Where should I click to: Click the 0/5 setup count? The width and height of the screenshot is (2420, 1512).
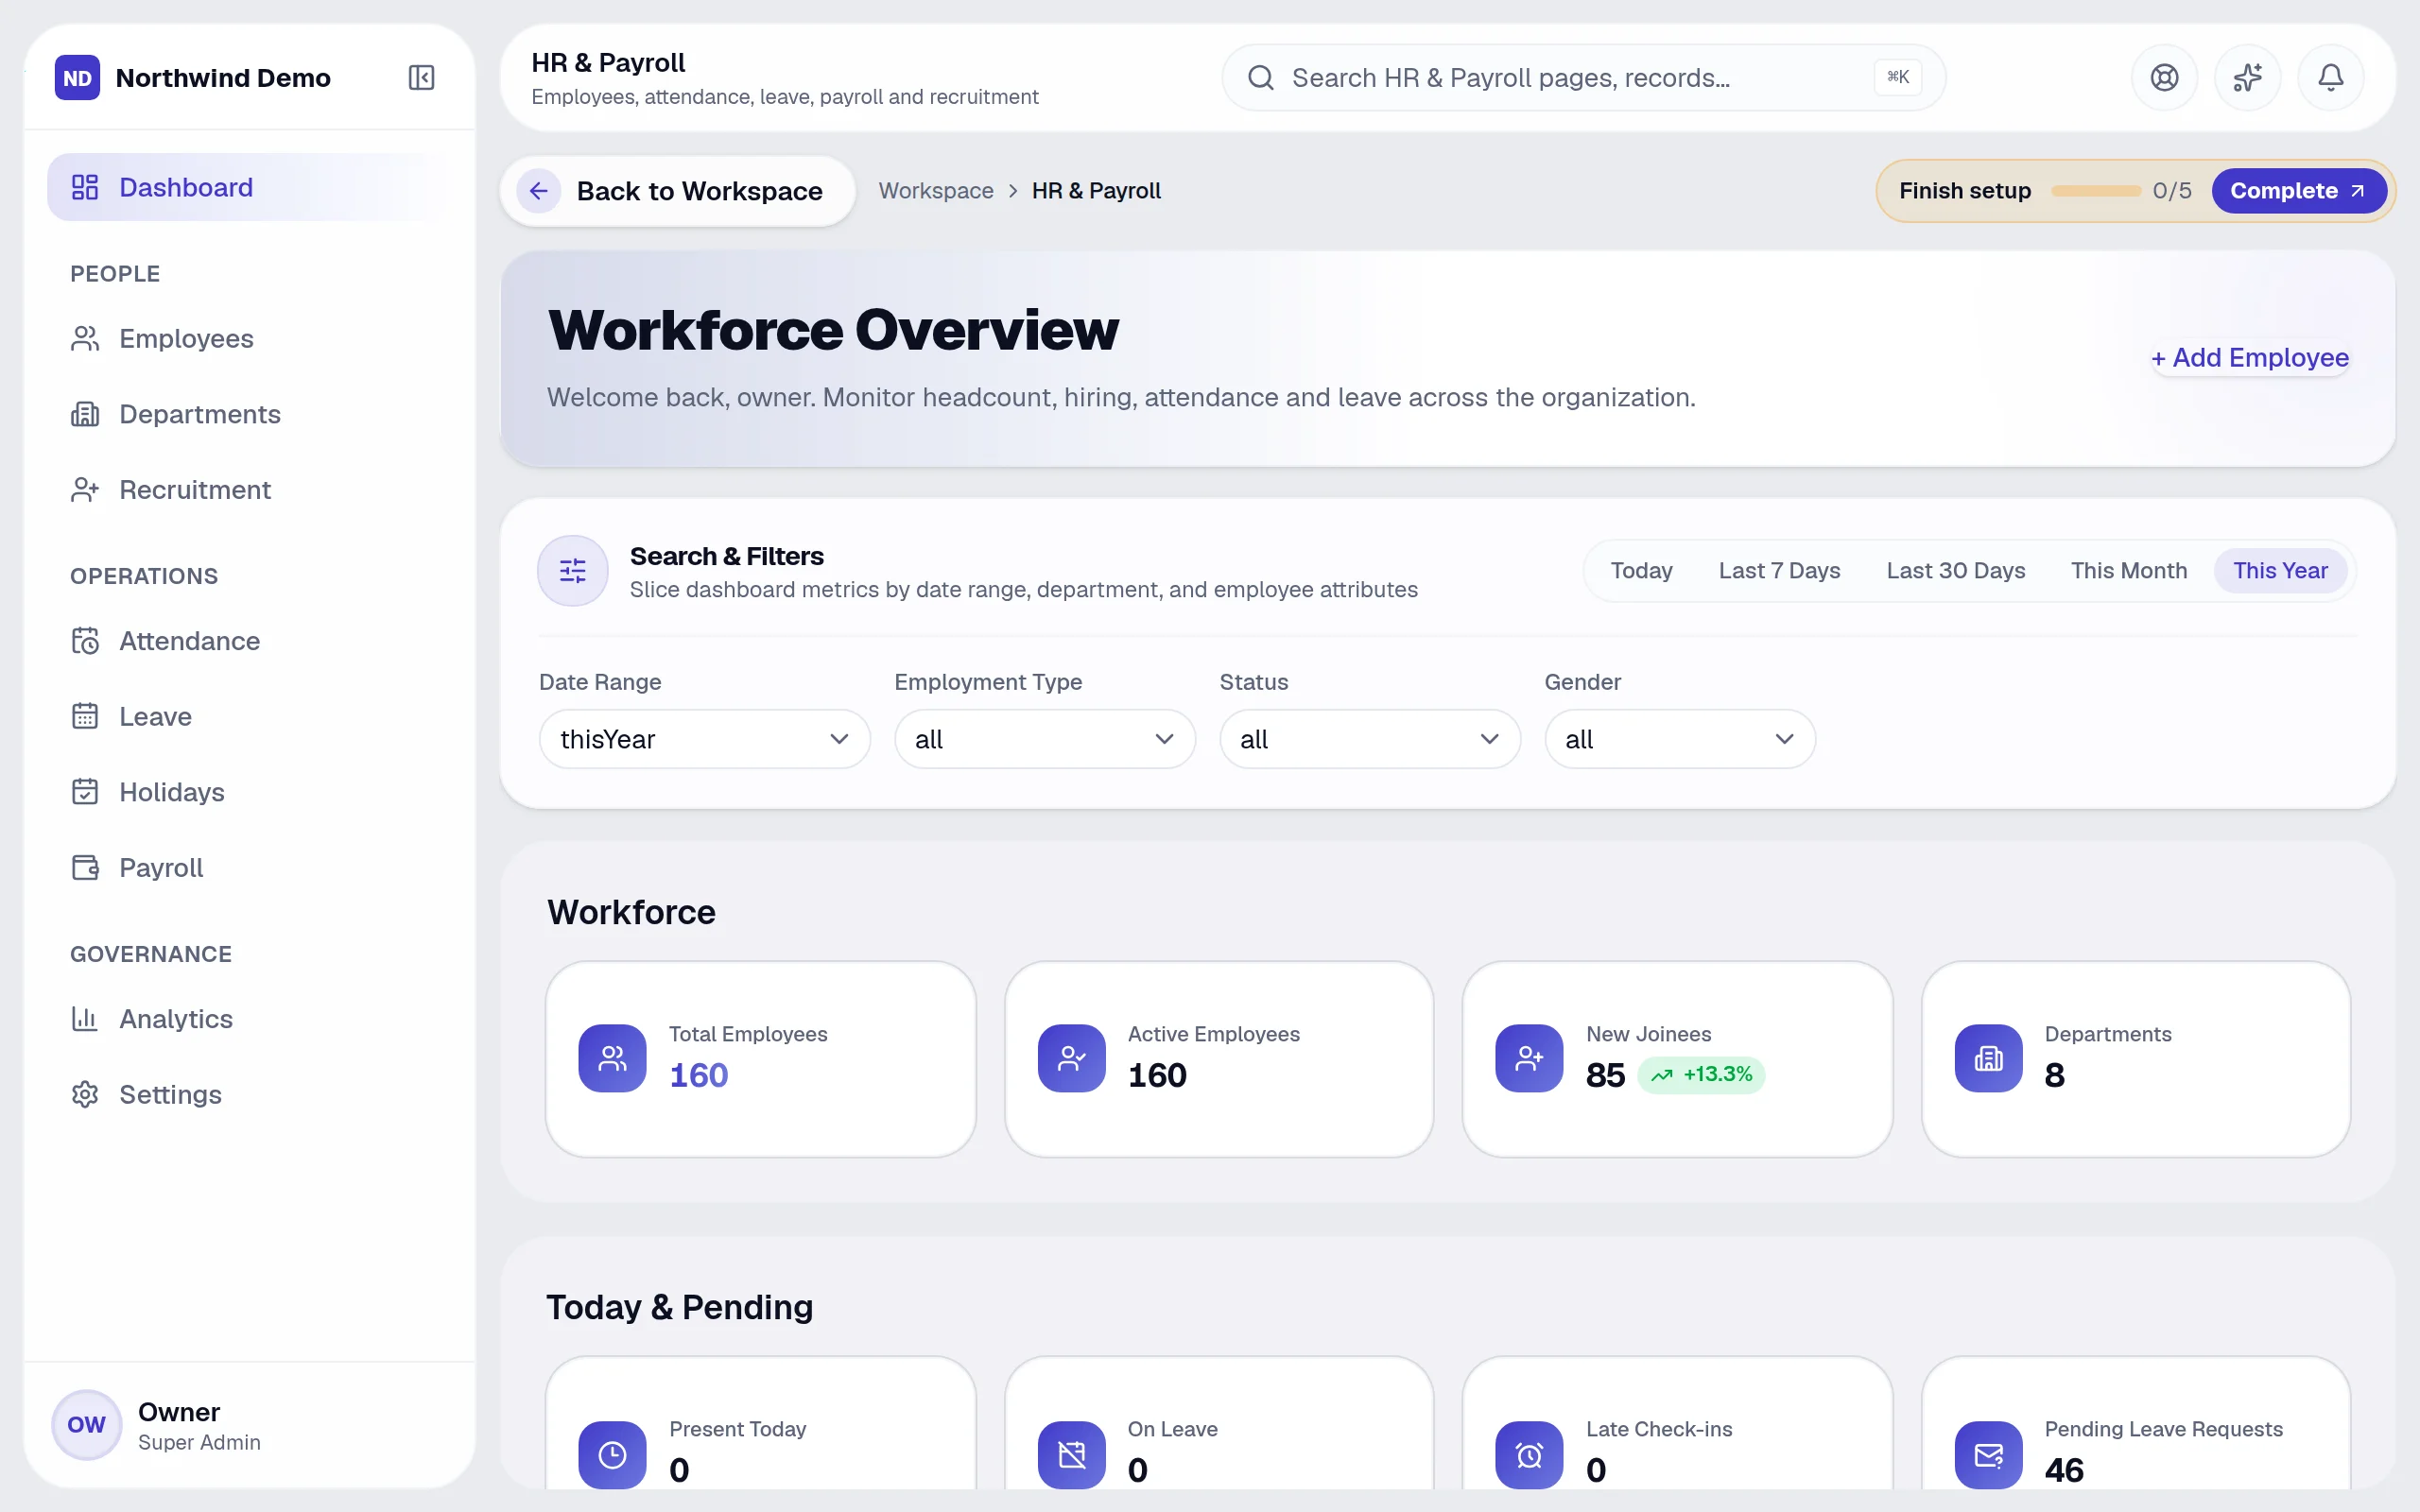click(x=2171, y=190)
